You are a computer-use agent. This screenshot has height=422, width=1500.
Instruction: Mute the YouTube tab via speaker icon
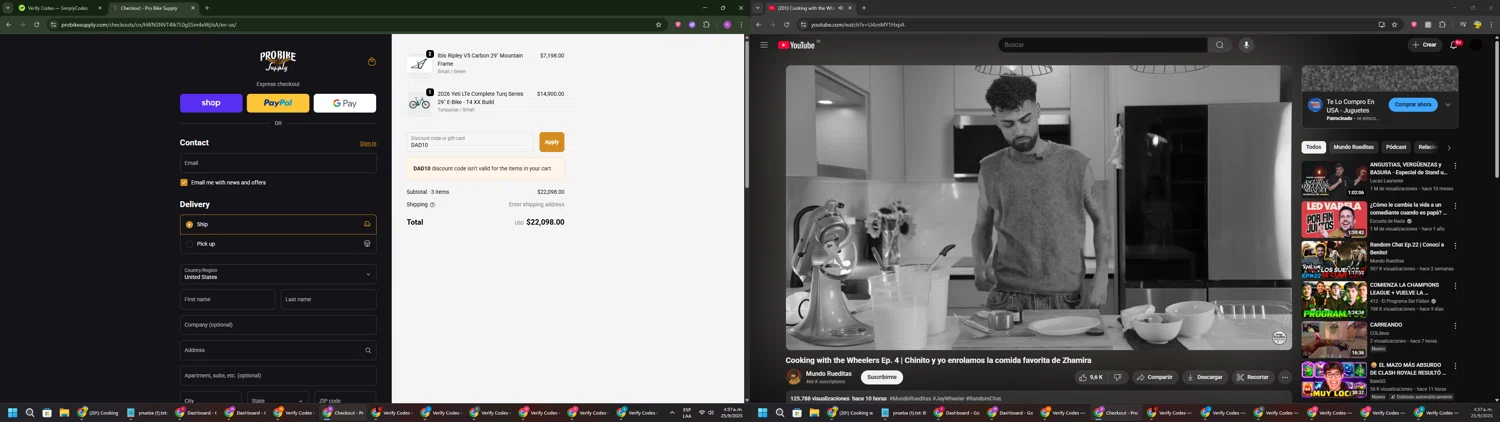841,8
